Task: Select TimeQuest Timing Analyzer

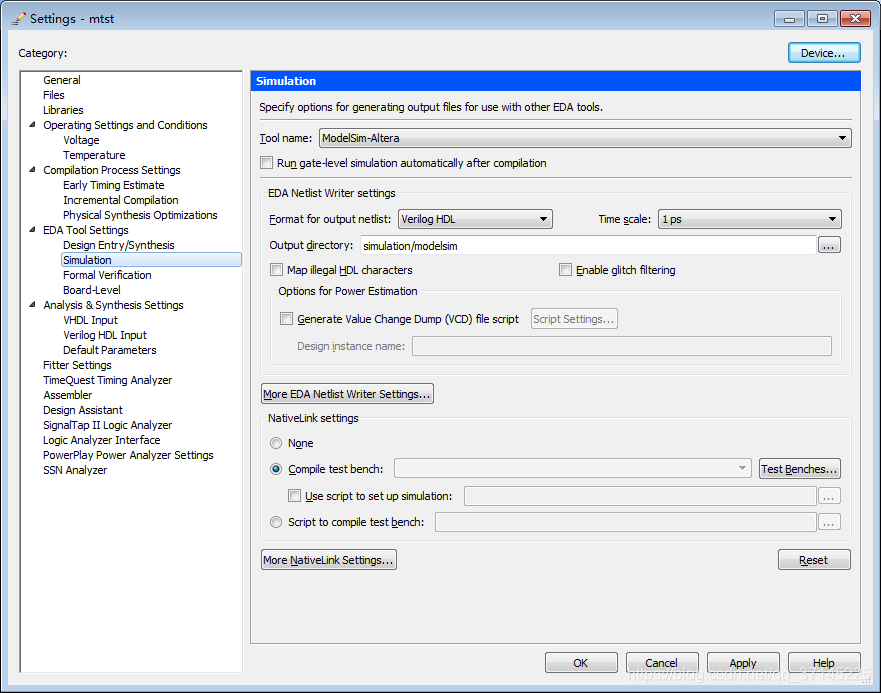Action: (x=107, y=380)
